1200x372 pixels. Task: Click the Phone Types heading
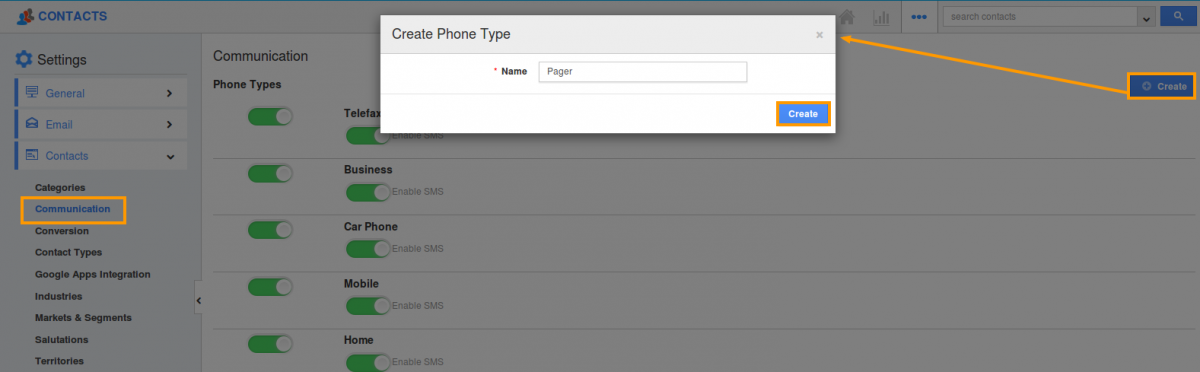pyautogui.click(x=247, y=84)
